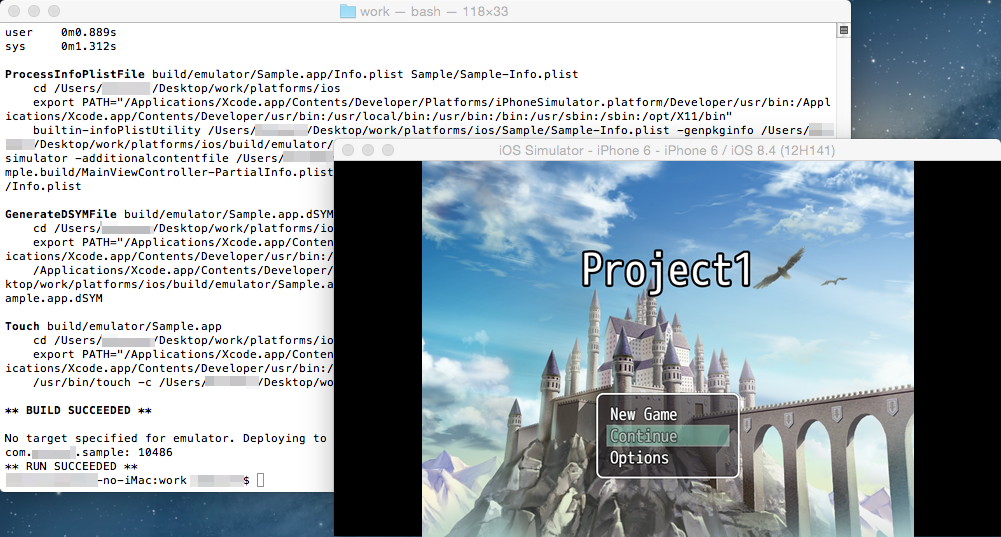The height and width of the screenshot is (537, 1001).
Task: Click the '** RUN SUCCEEDED **' line
Action: [x=71, y=466]
